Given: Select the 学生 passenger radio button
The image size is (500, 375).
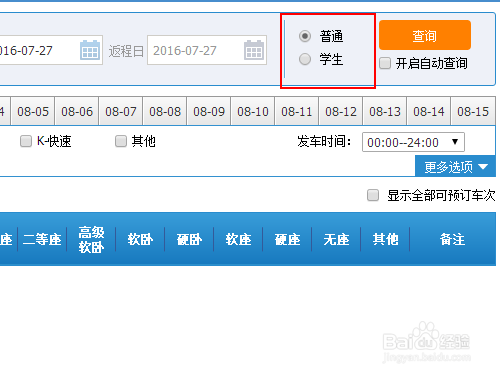Looking at the screenshot, I should point(305,59).
